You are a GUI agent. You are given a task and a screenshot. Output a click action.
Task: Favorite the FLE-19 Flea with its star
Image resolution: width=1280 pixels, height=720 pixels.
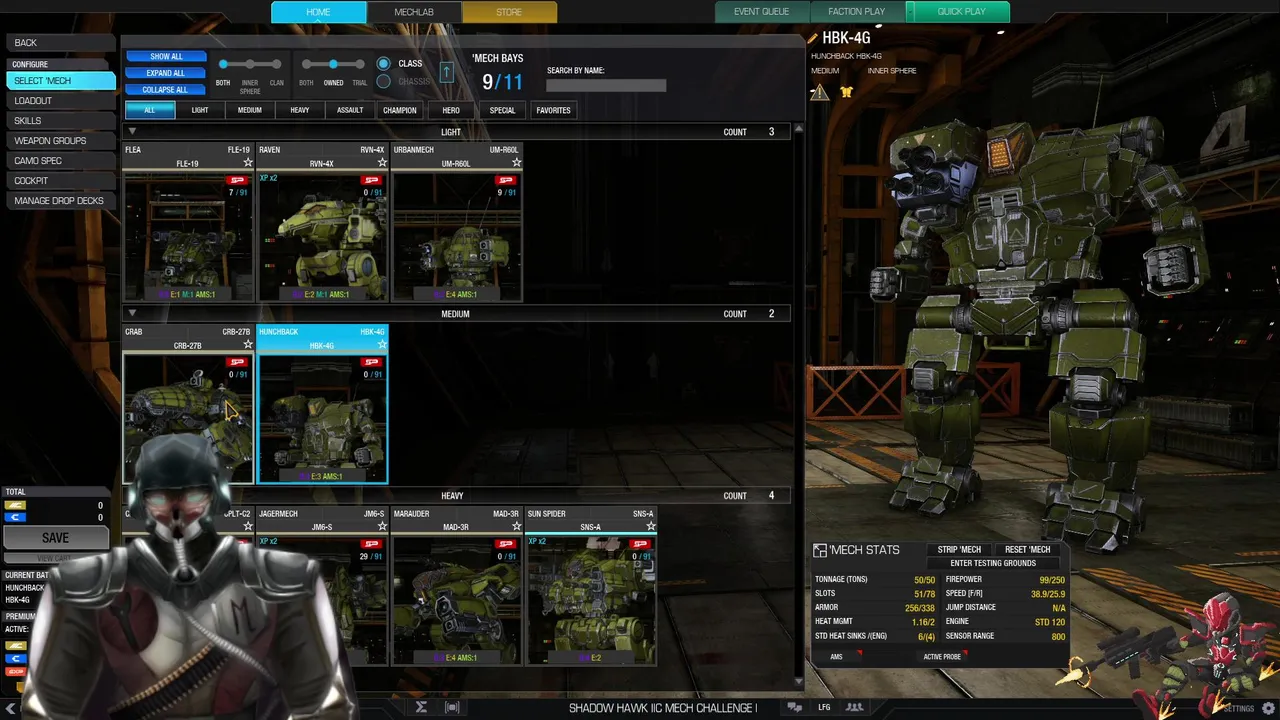click(247, 162)
